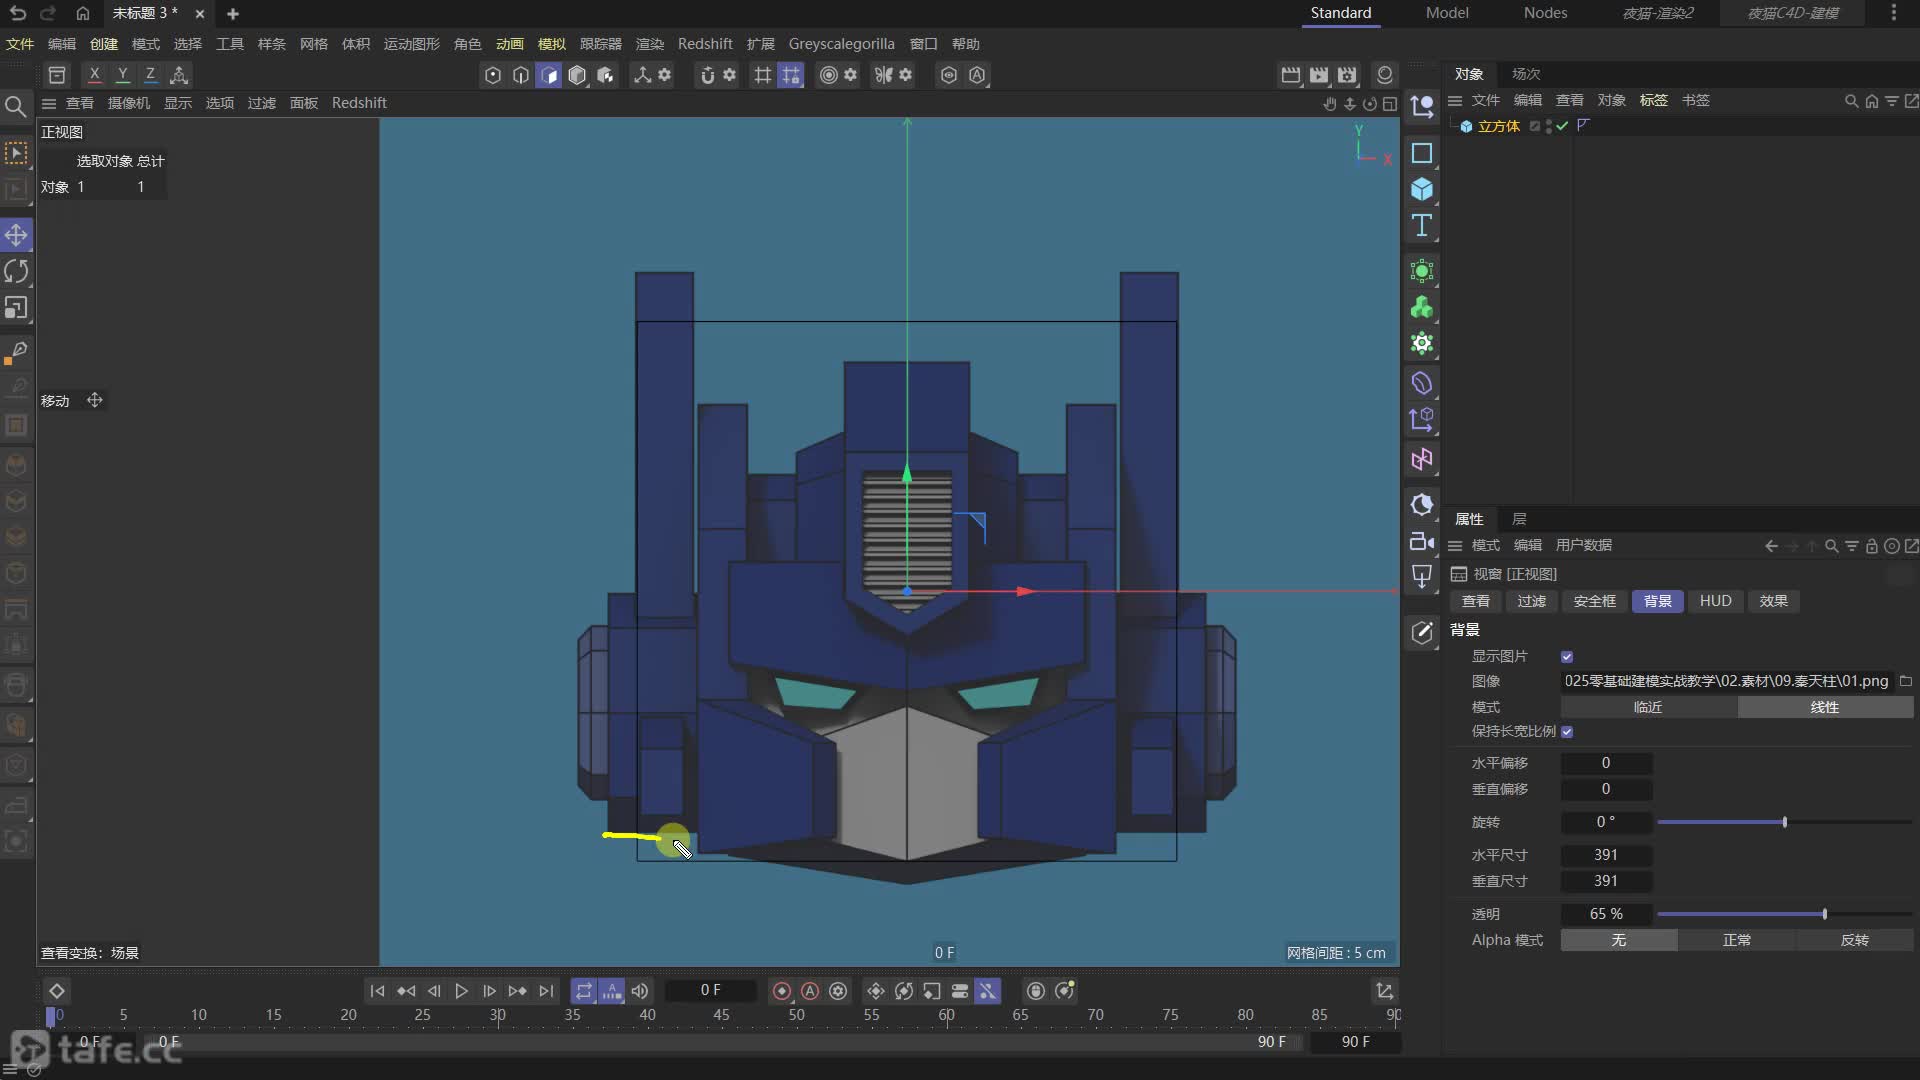Viewport: 1920px width, 1080px height.
Task: Open the viewport 显示 menu
Action: click(178, 103)
